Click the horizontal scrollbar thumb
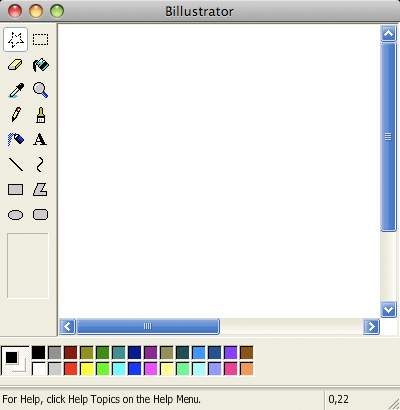The width and height of the screenshot is (400, 410). click(148, 326)
